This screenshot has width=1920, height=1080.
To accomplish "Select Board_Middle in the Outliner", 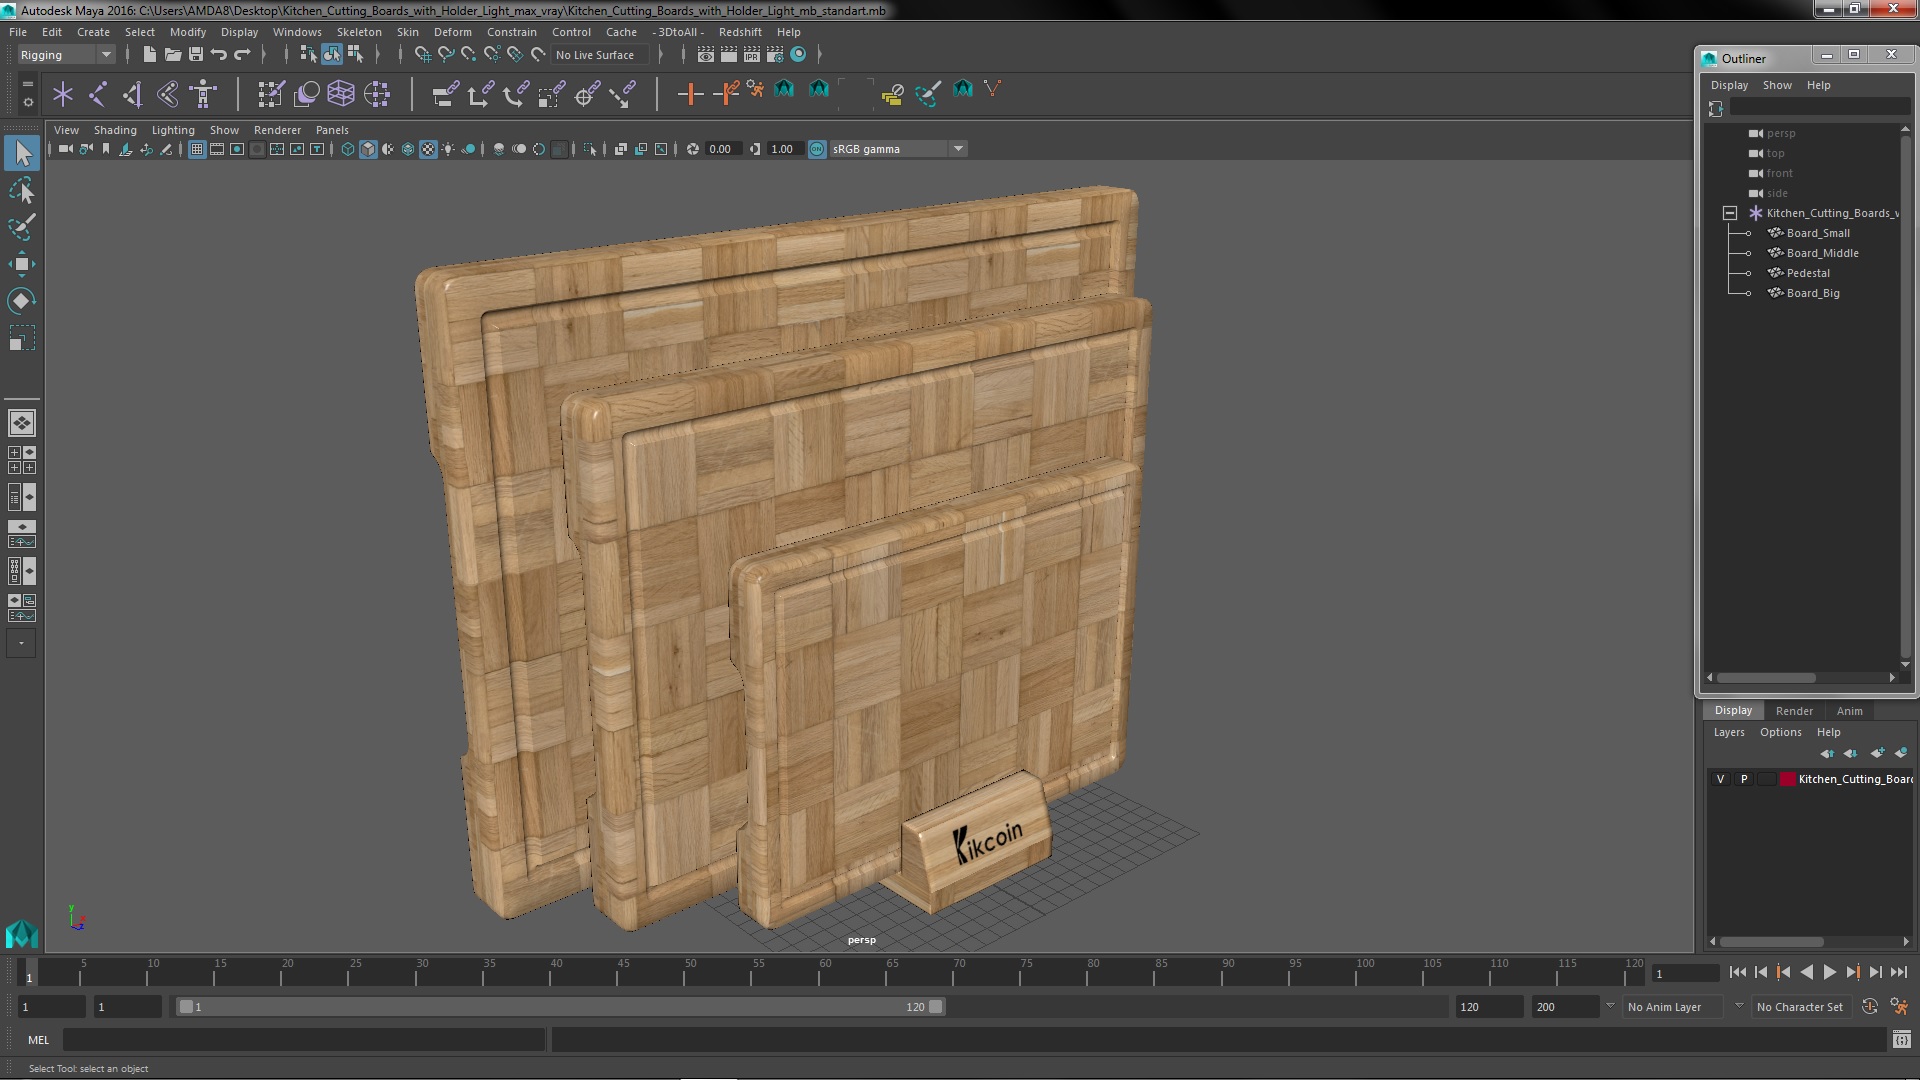I will 1822,253.
